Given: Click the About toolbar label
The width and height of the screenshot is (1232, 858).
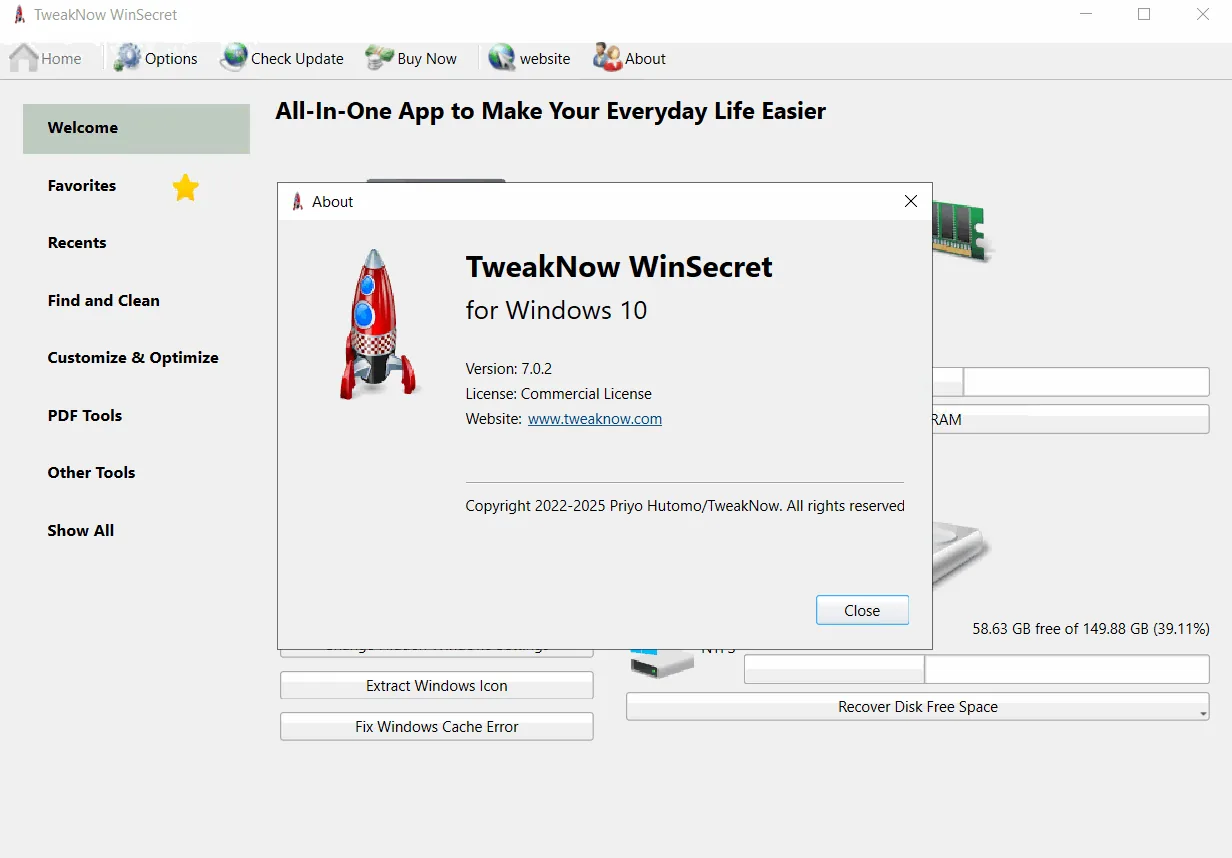Looking at the screenshot, I should [x=645, y=59].
